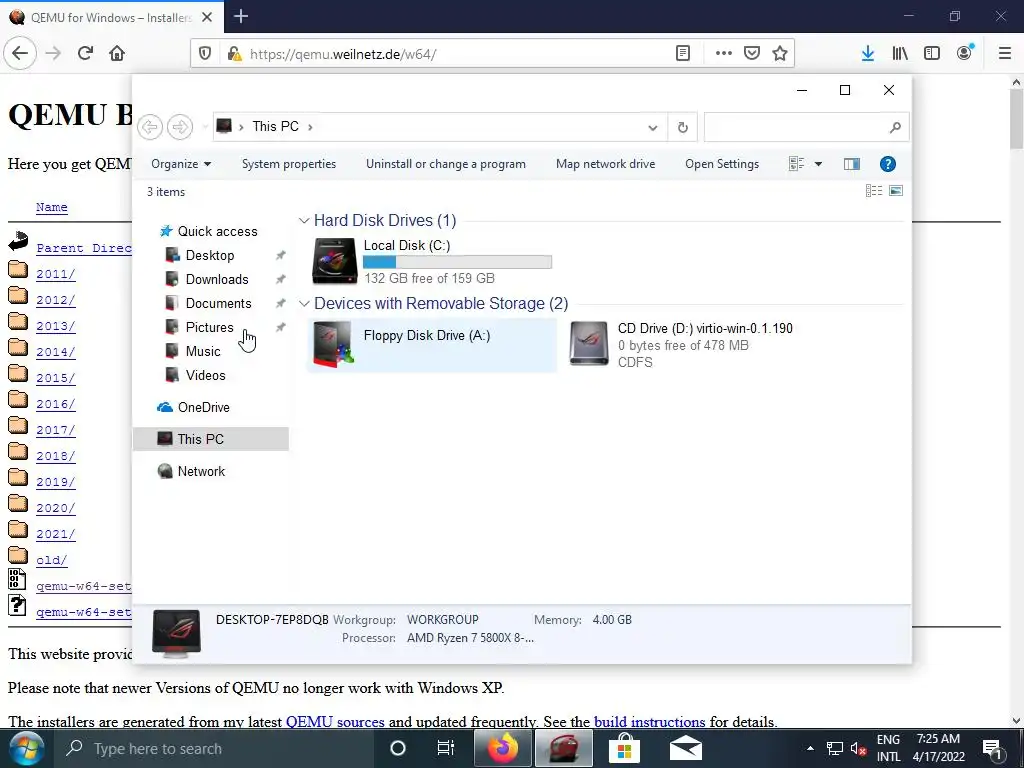
Task: Open Pictures in navigation pane
Action: coord(209,327)
